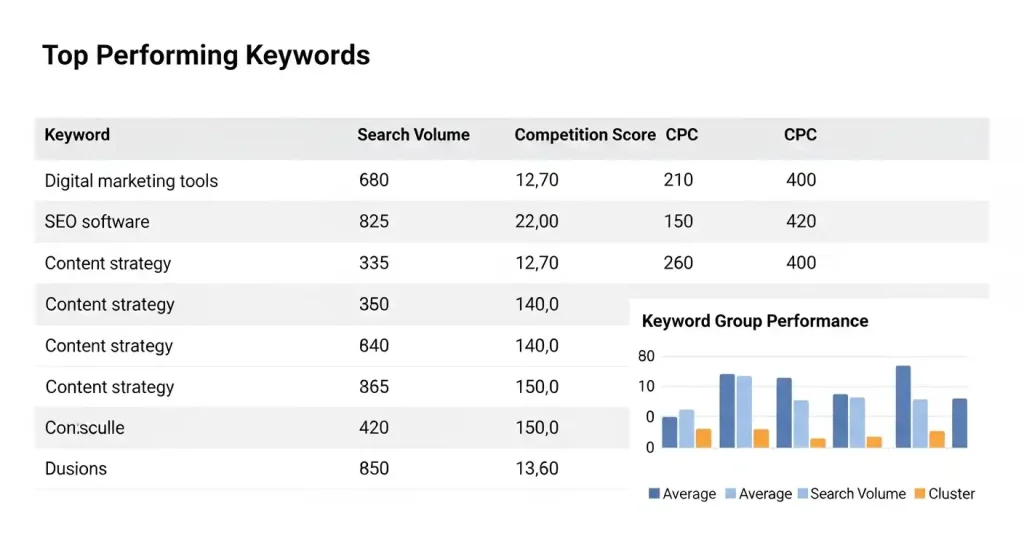Click the Conisculle keyword cell

(85, 428)
